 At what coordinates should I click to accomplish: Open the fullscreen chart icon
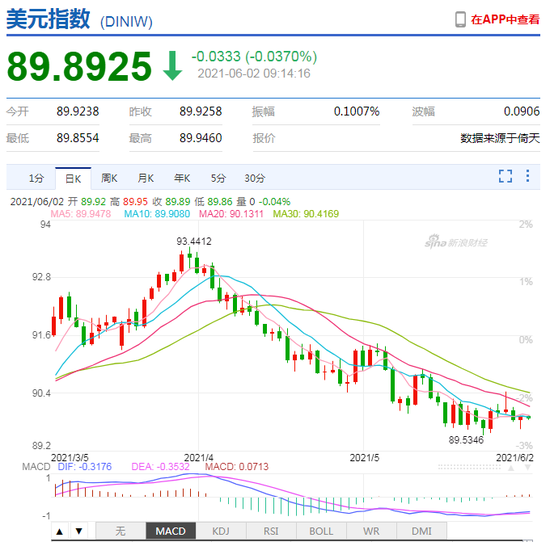click(x=505, y=176)
